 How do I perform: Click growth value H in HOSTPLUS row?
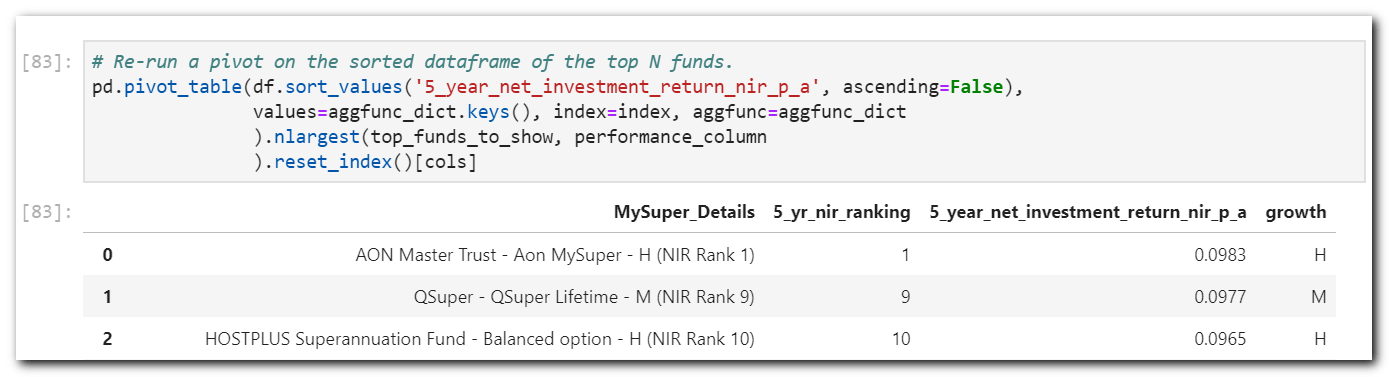pos(1320,339)
